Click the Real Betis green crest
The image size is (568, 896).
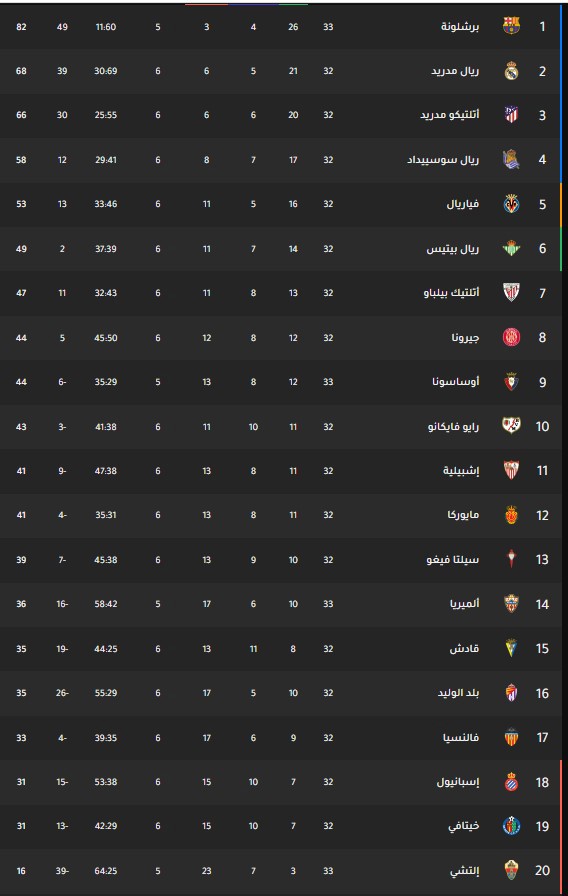511,249
